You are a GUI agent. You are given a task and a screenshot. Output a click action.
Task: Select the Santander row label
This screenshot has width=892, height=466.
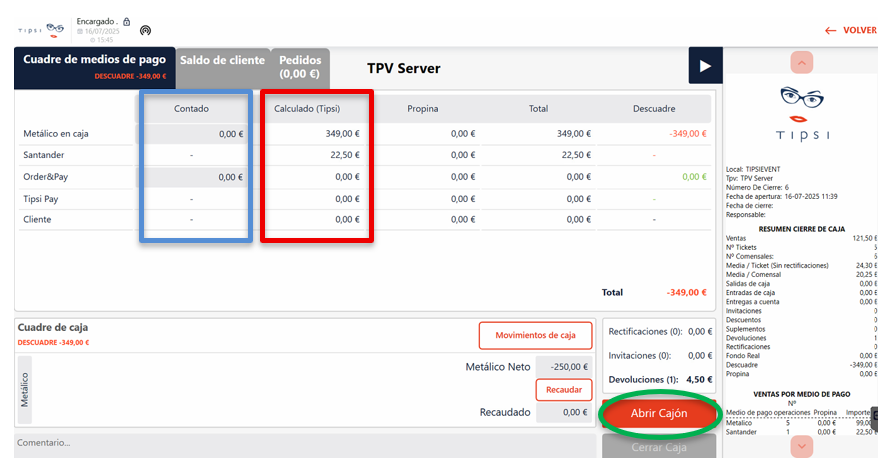pos(44,155)
